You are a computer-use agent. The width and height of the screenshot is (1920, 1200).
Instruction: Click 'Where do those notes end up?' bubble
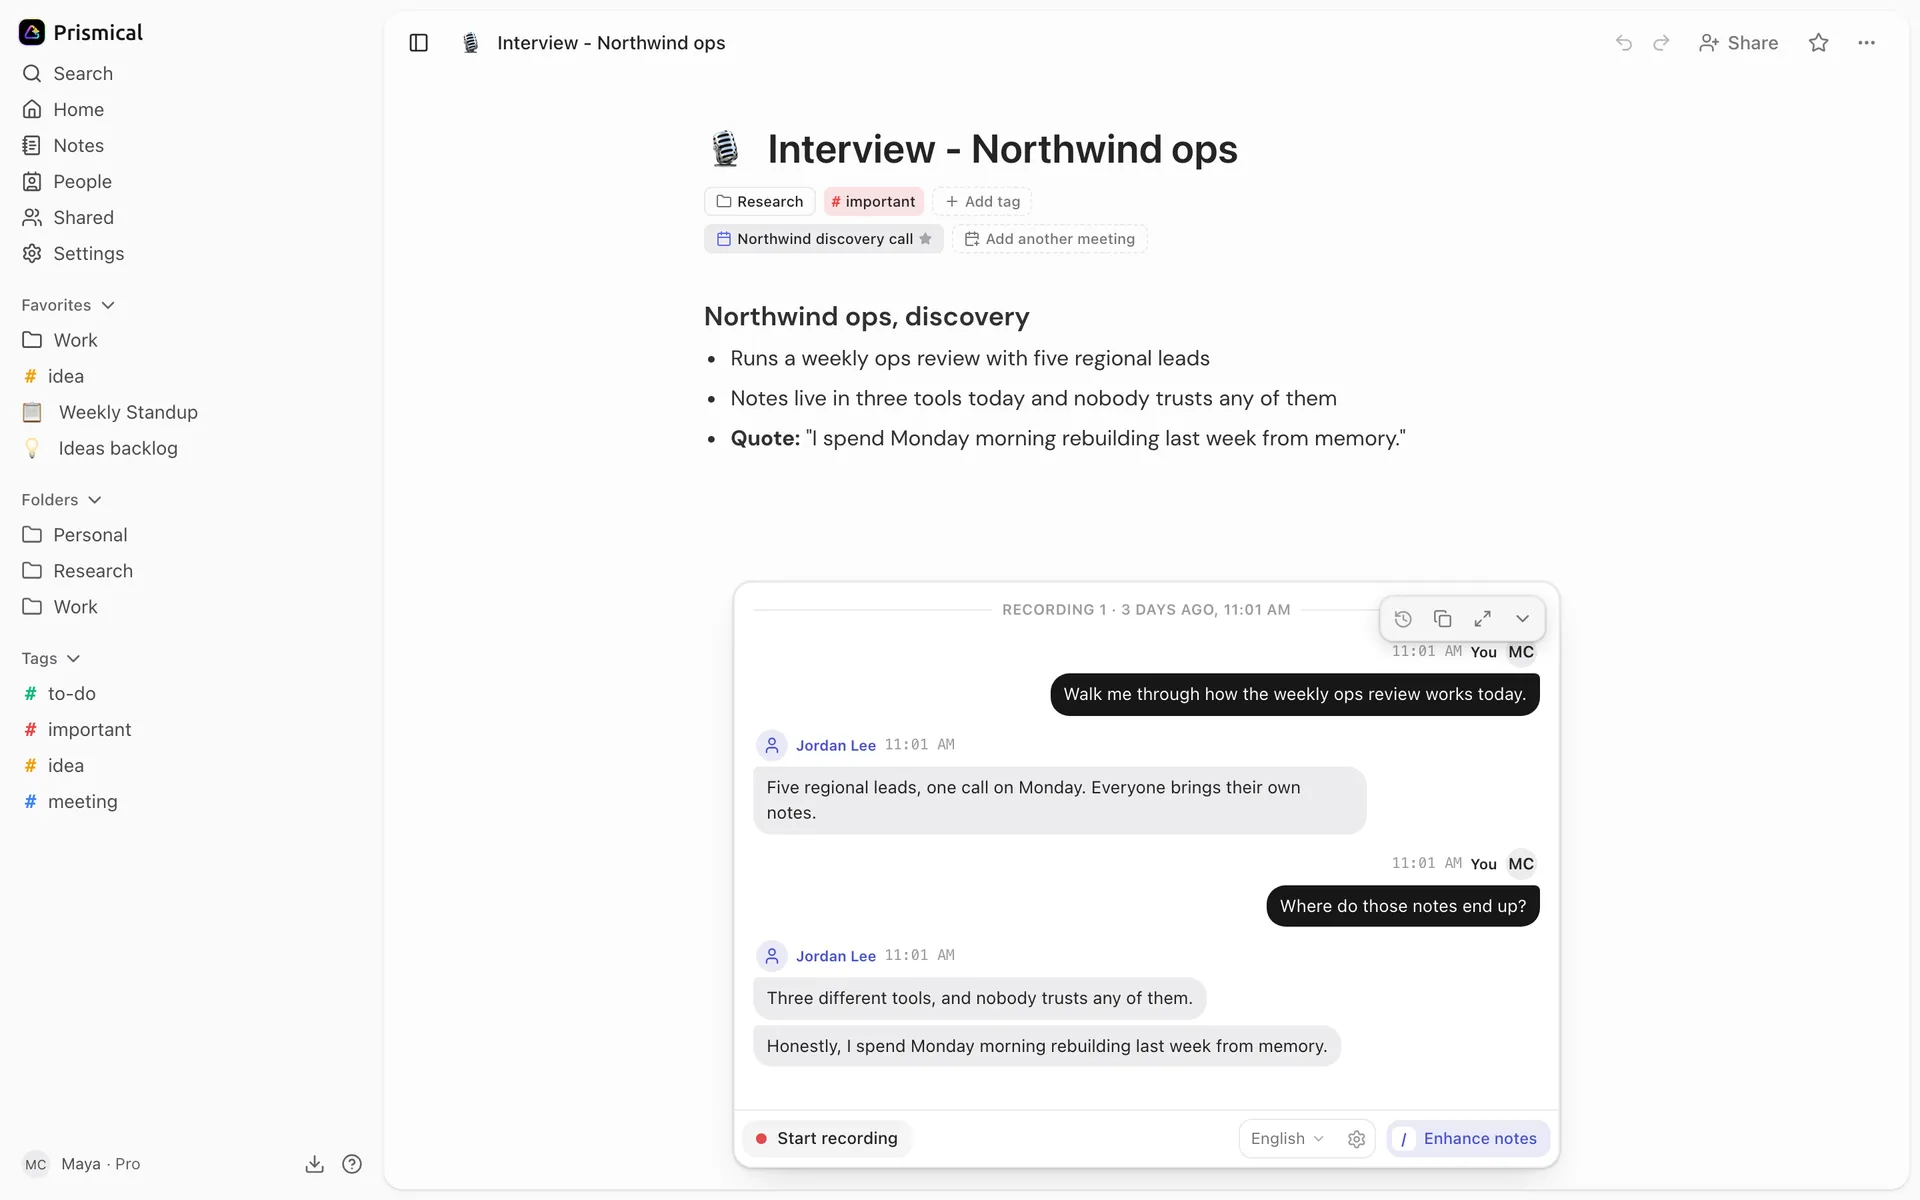point(1403,906)
